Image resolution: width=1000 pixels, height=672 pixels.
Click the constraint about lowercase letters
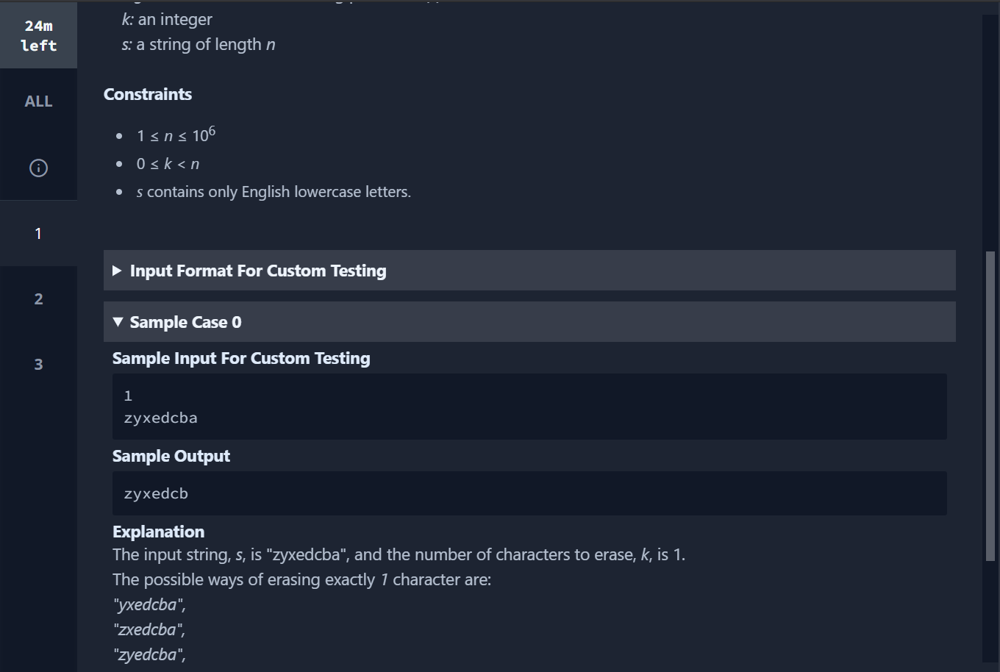[274, 192]
